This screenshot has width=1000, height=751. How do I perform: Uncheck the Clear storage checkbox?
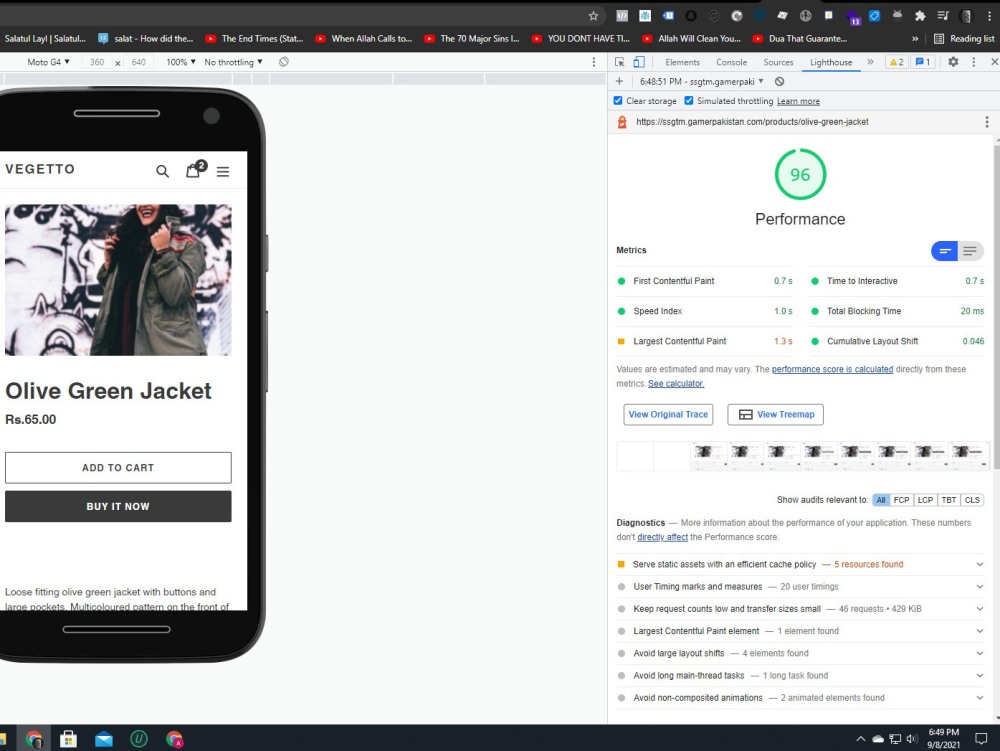click(x=618, y=101)
